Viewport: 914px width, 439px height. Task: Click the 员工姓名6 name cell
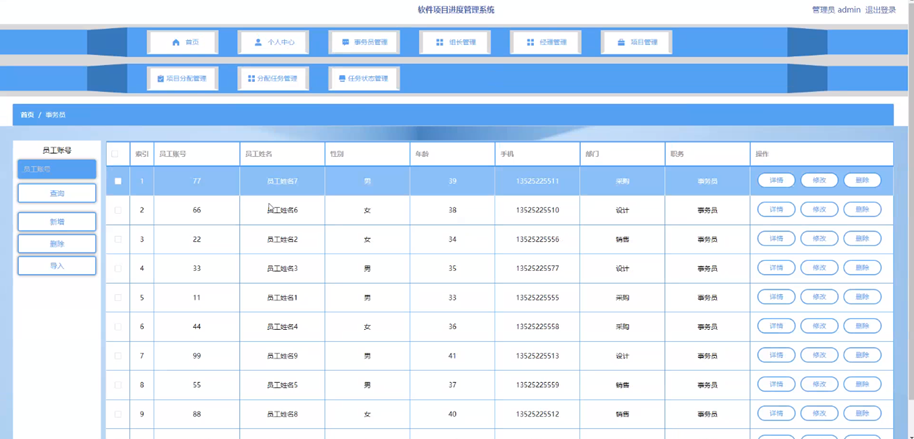click(x=282, y=210)
